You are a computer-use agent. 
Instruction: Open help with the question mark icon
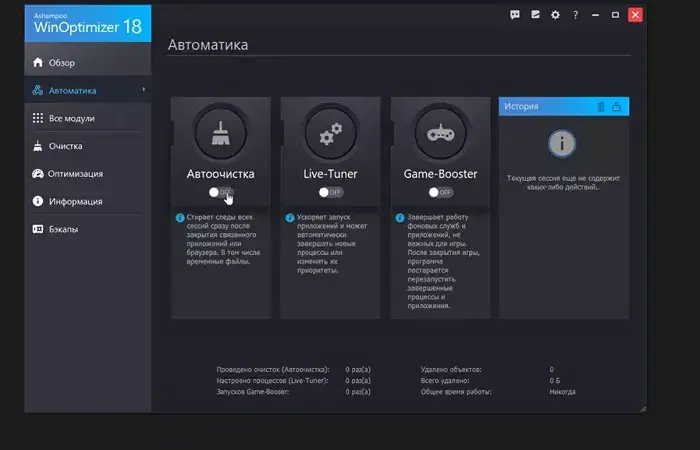coord(575,15)
